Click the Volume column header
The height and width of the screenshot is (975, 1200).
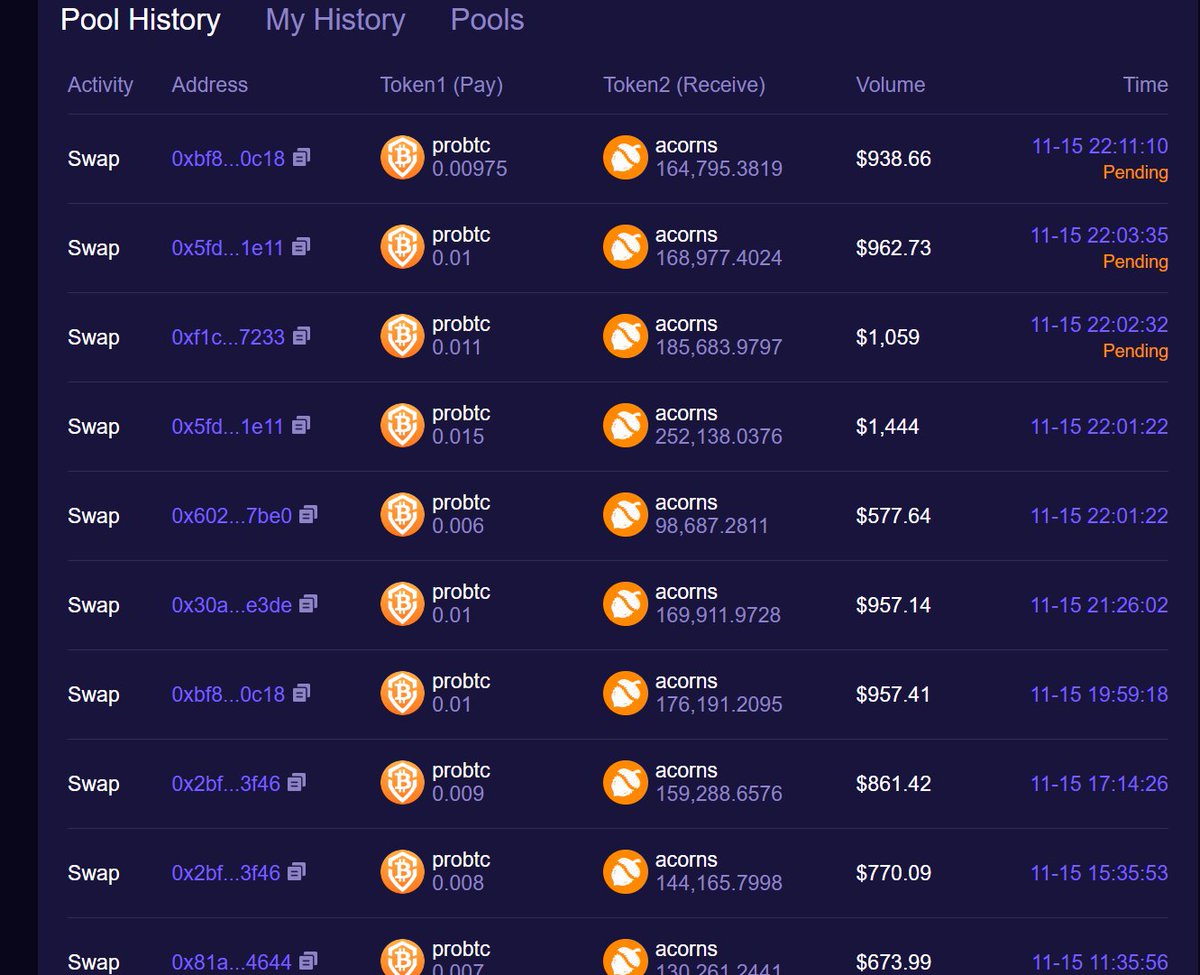(890, 85)
